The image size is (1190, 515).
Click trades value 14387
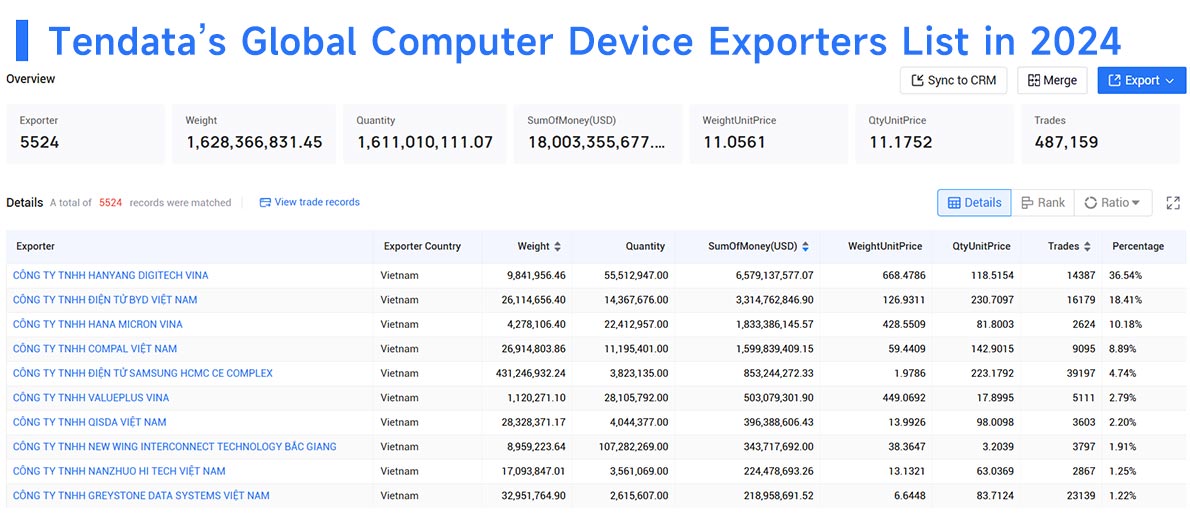pyautogui.click(x=1081, y=275)
